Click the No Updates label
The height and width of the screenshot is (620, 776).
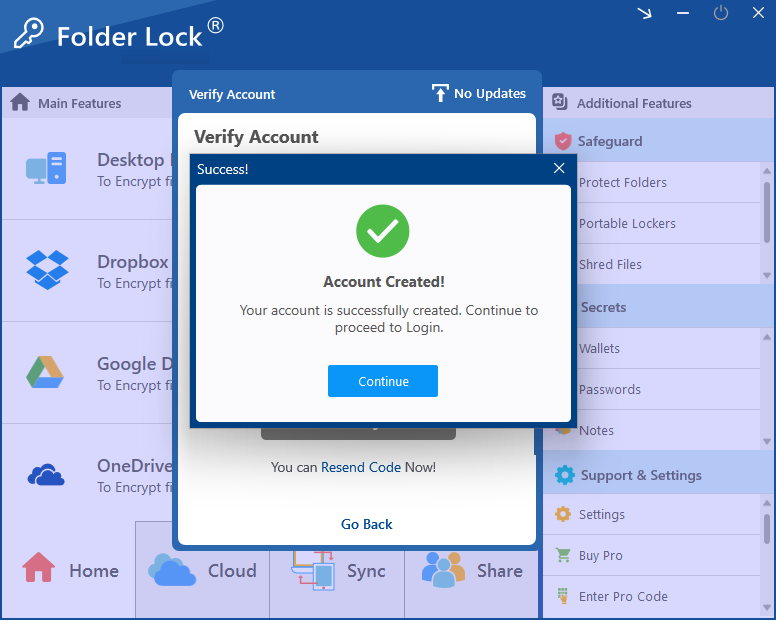pos(490,94)
